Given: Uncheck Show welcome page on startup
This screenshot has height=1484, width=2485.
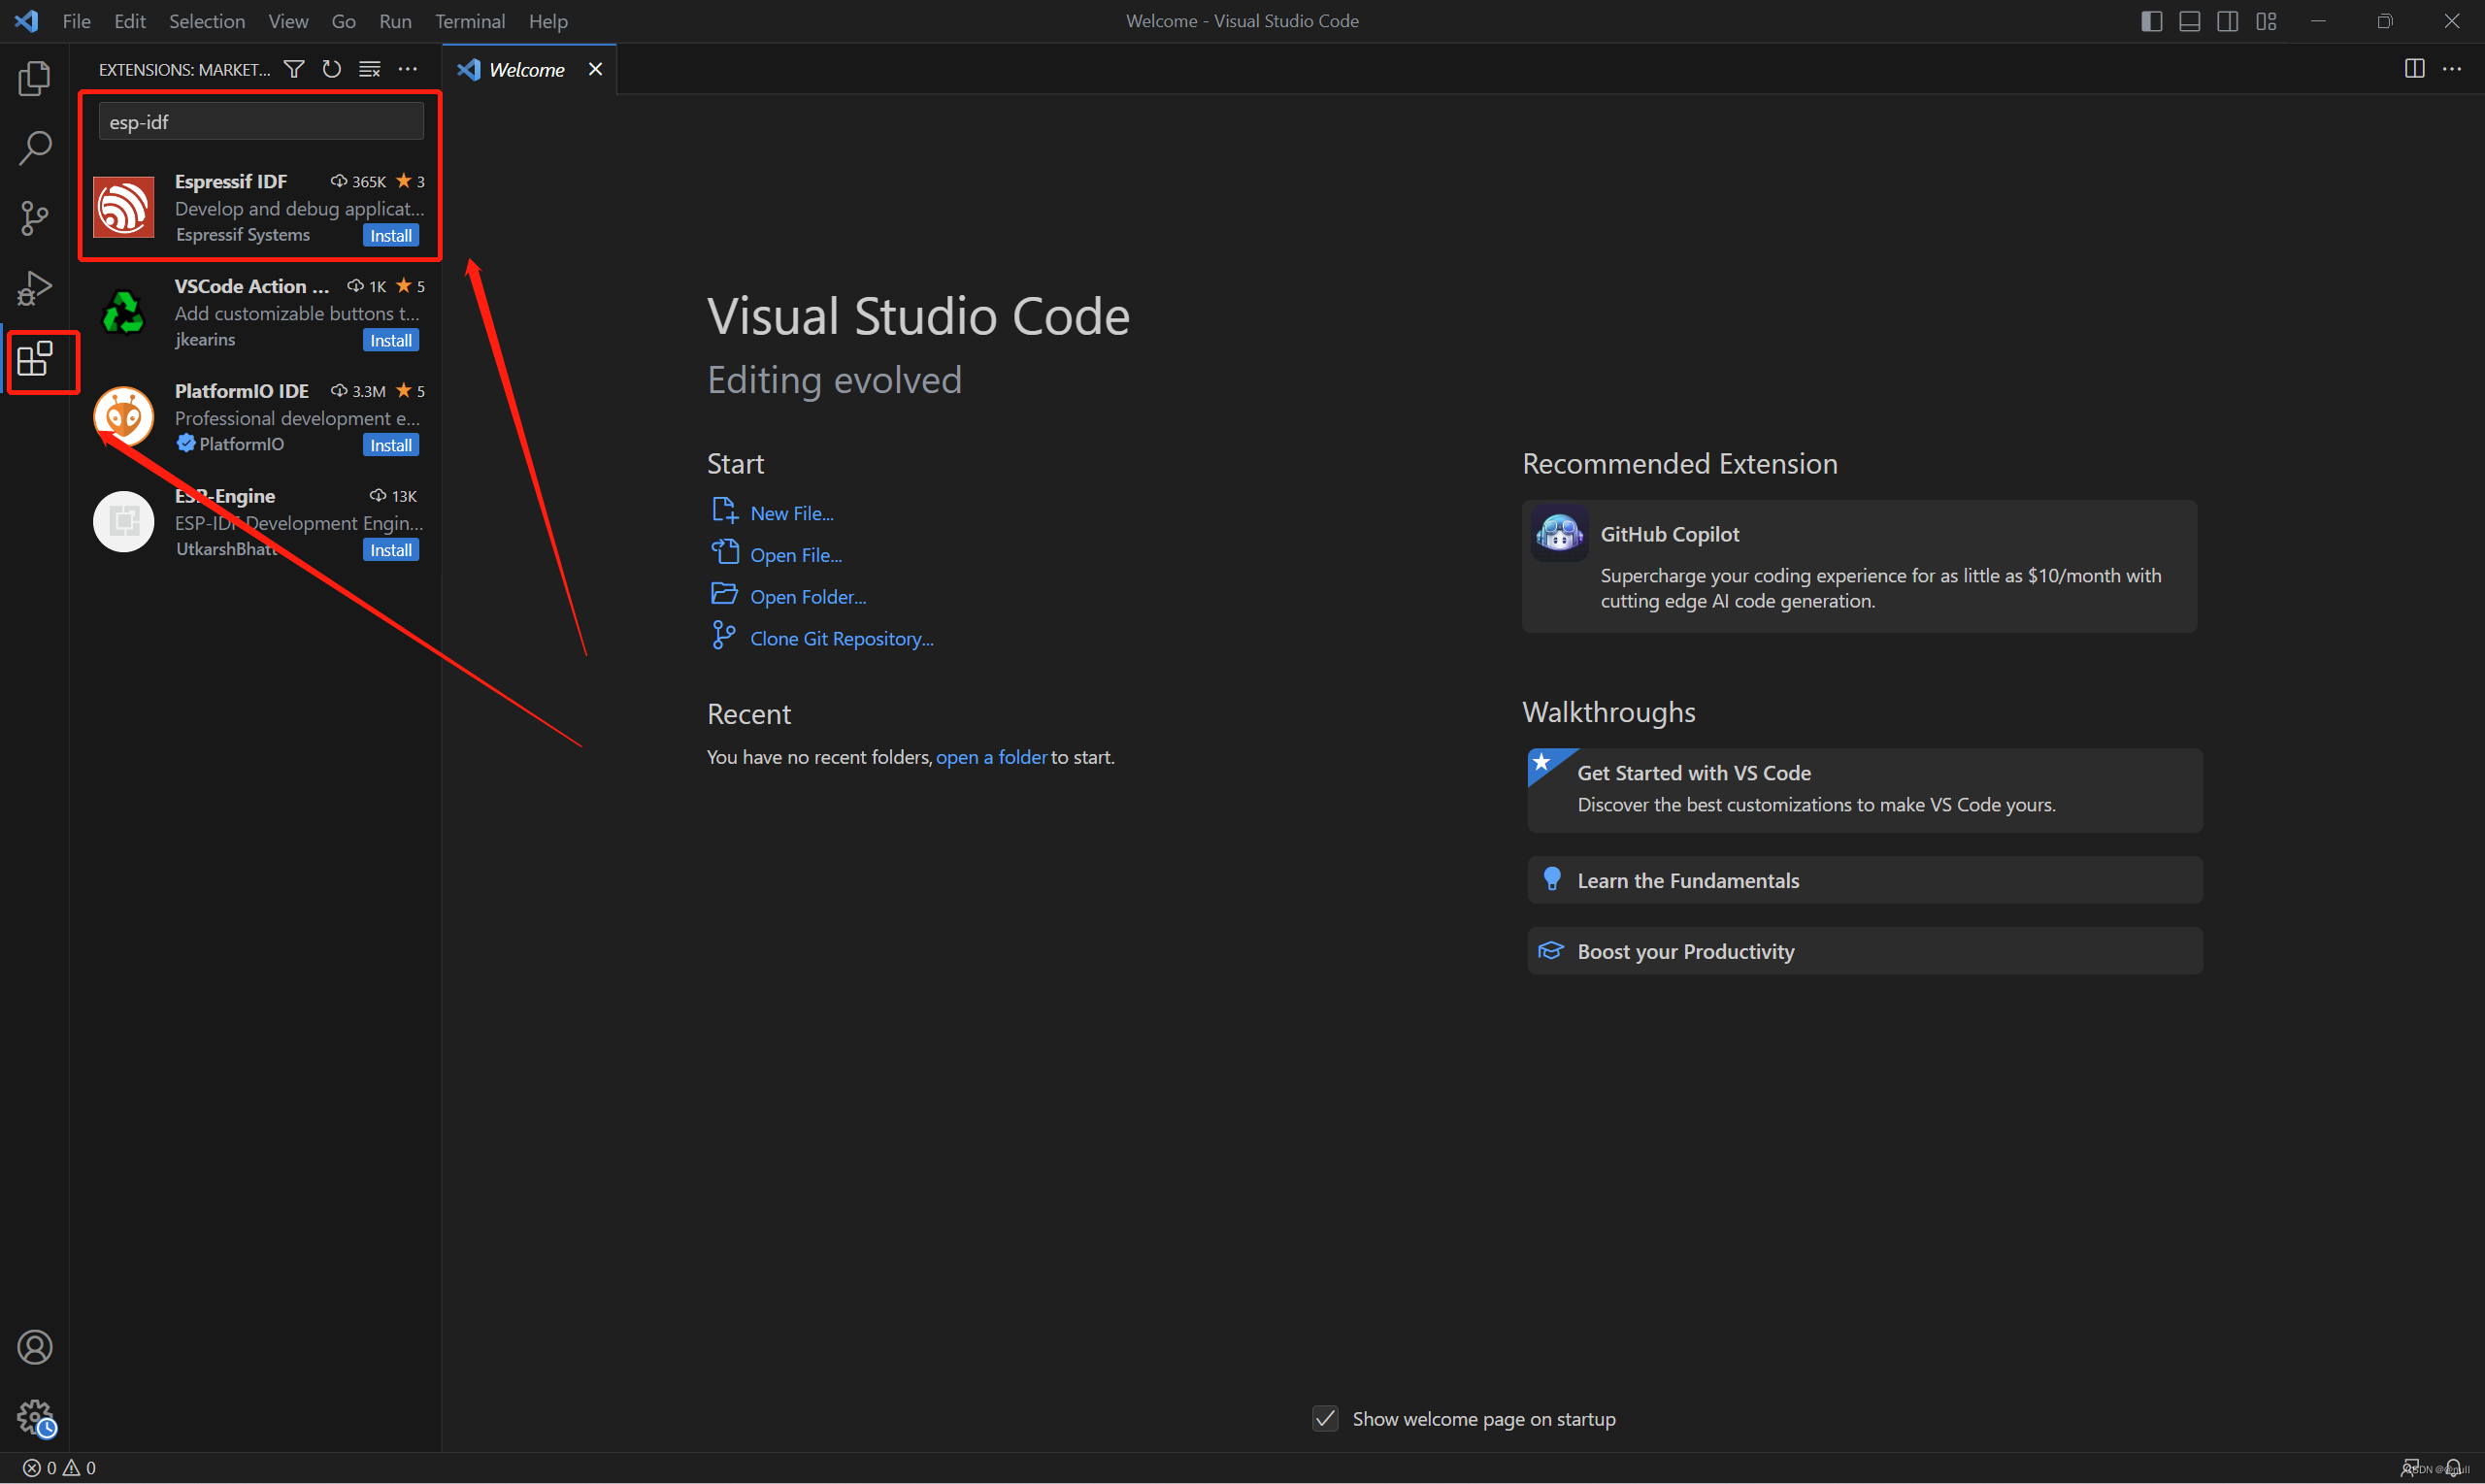Looking at the screenshot, I should [x=1325, y=1418].
